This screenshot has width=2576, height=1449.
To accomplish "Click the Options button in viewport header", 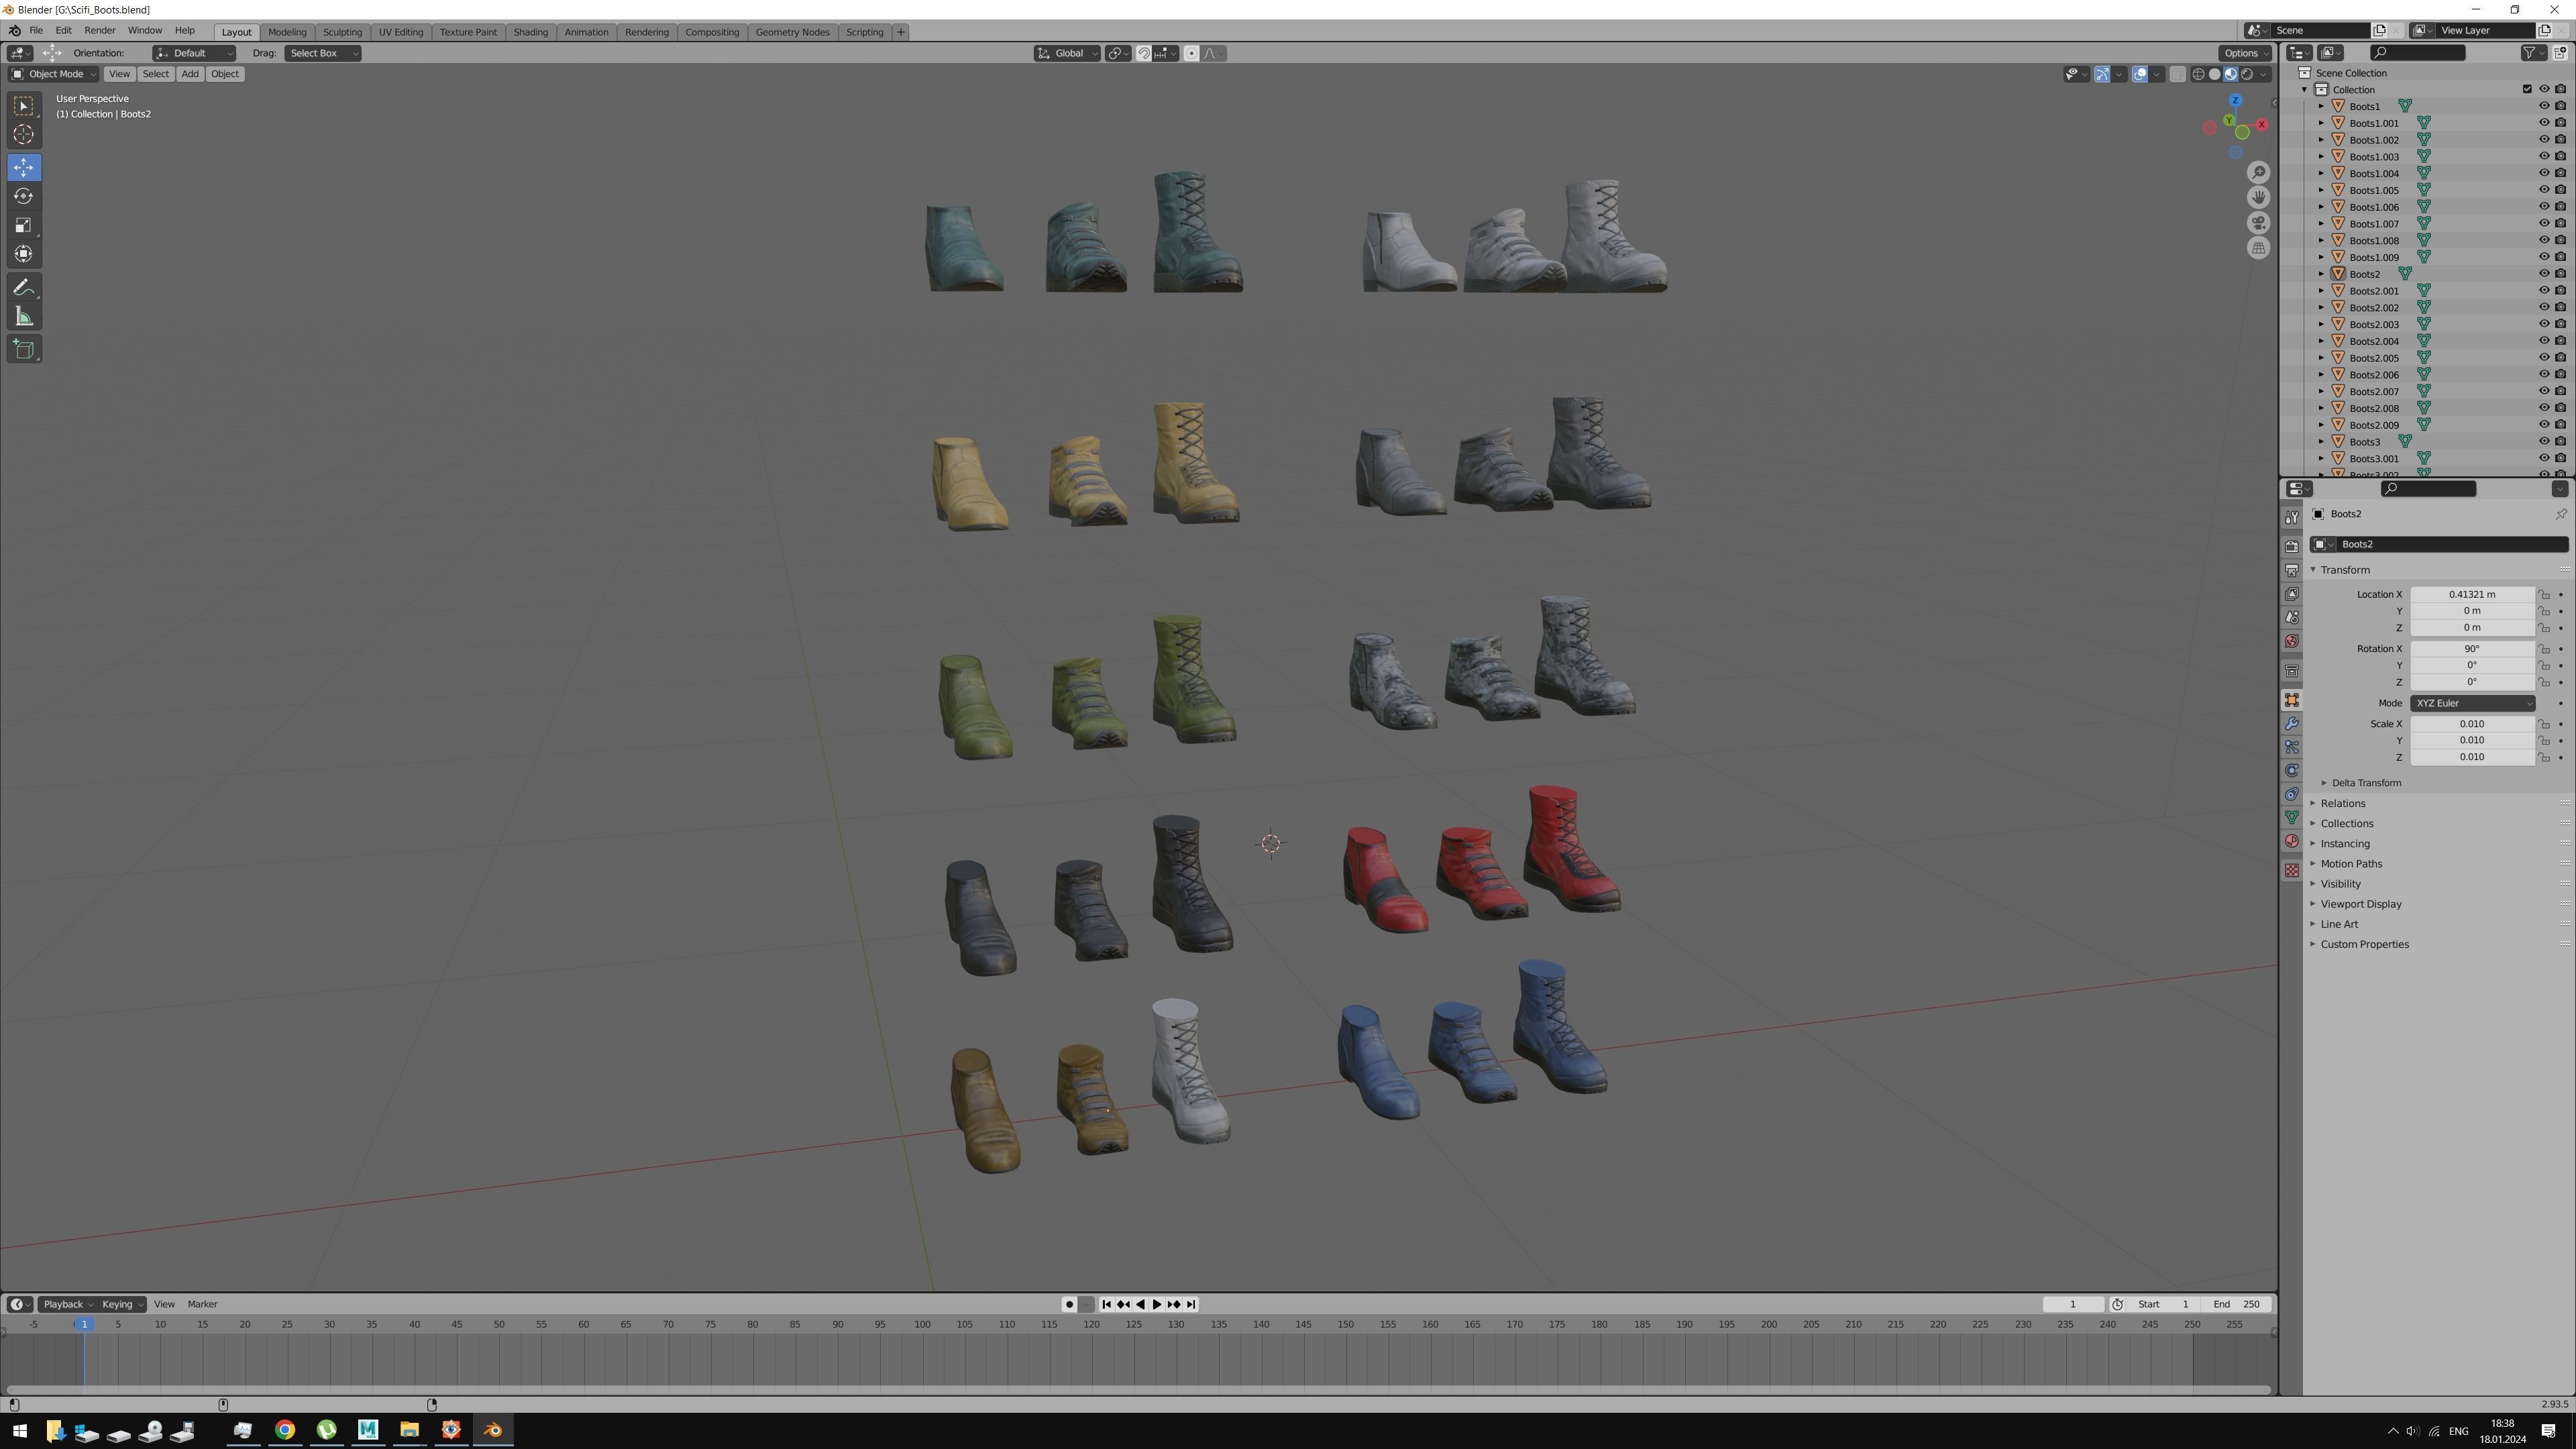I will (2245, 53).
